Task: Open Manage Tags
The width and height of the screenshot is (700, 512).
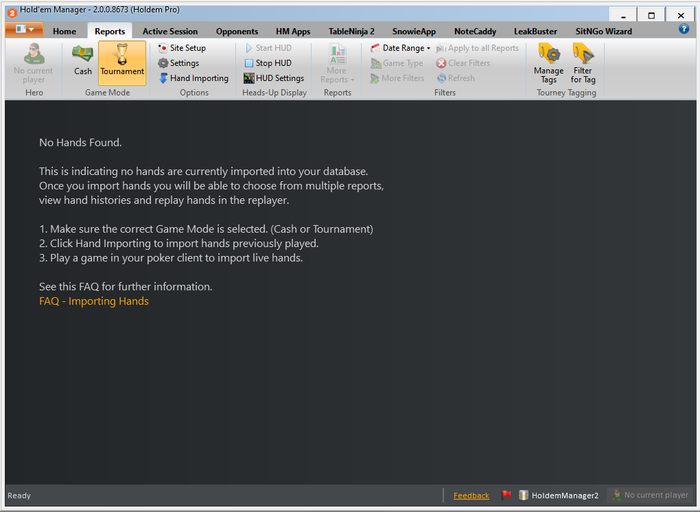Action: (549, 63)
